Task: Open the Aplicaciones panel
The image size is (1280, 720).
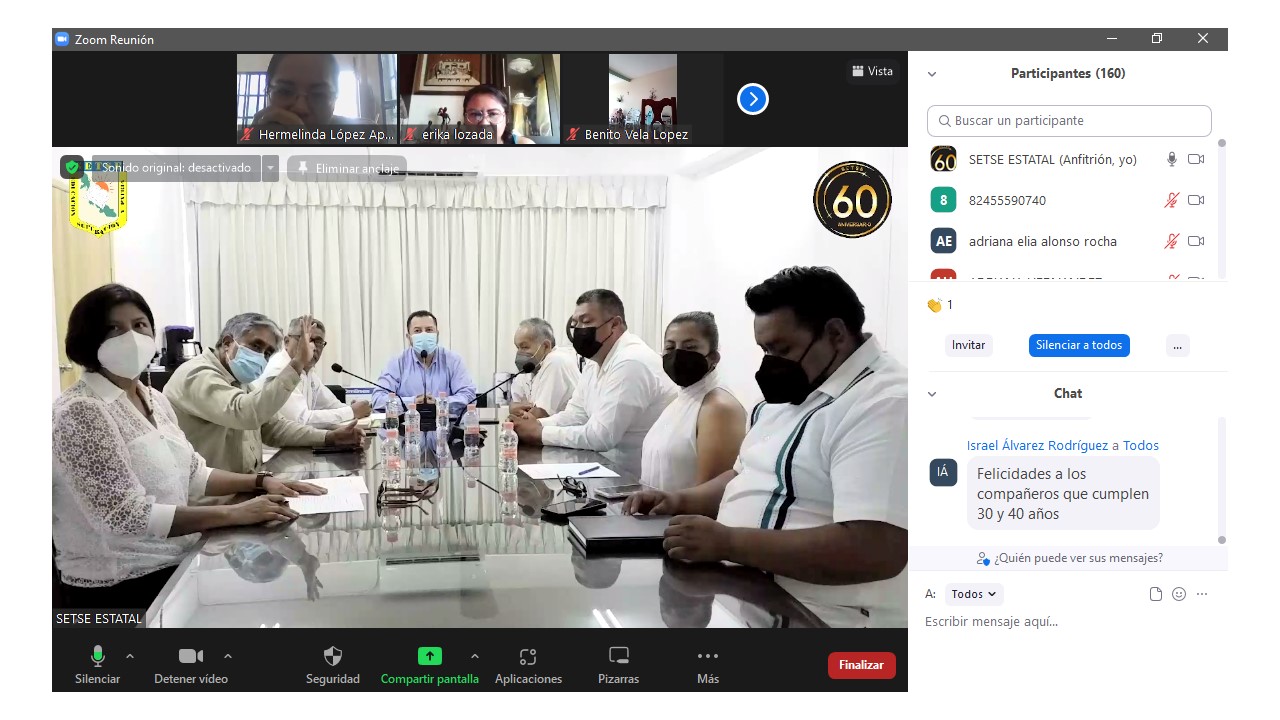Action: click(x=528, y=665)
